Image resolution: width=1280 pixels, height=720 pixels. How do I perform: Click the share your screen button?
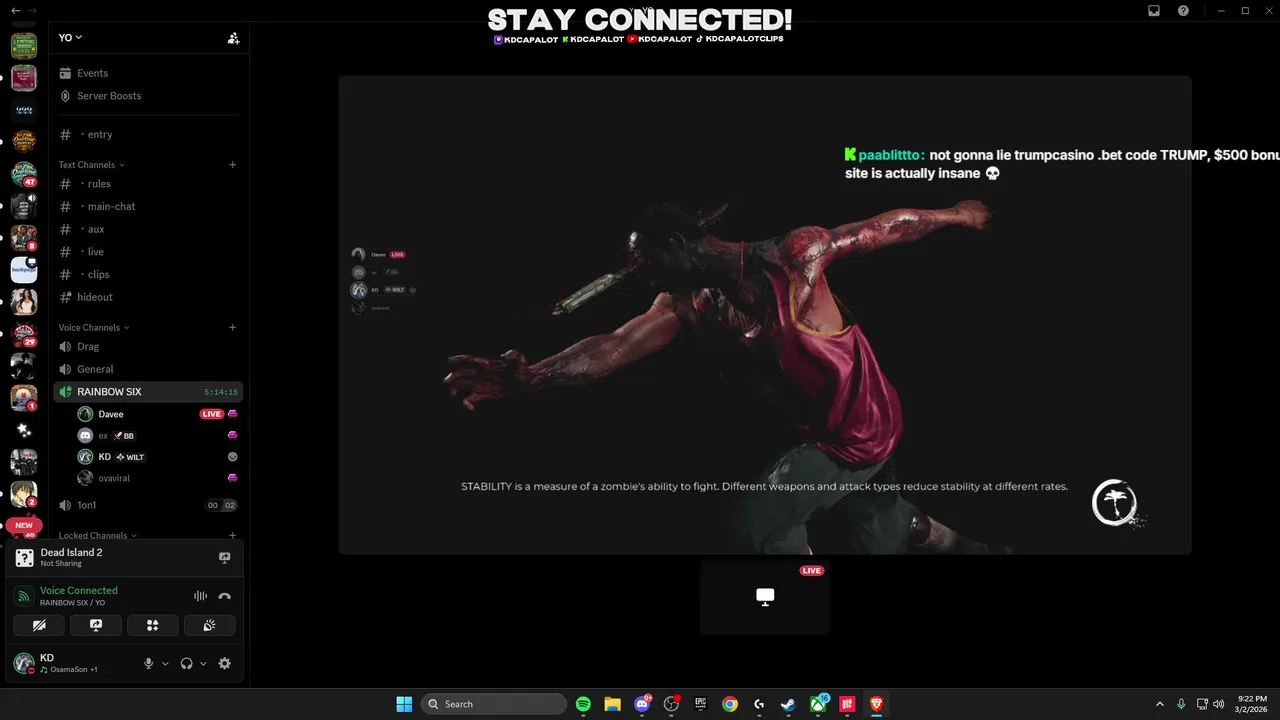96,625
